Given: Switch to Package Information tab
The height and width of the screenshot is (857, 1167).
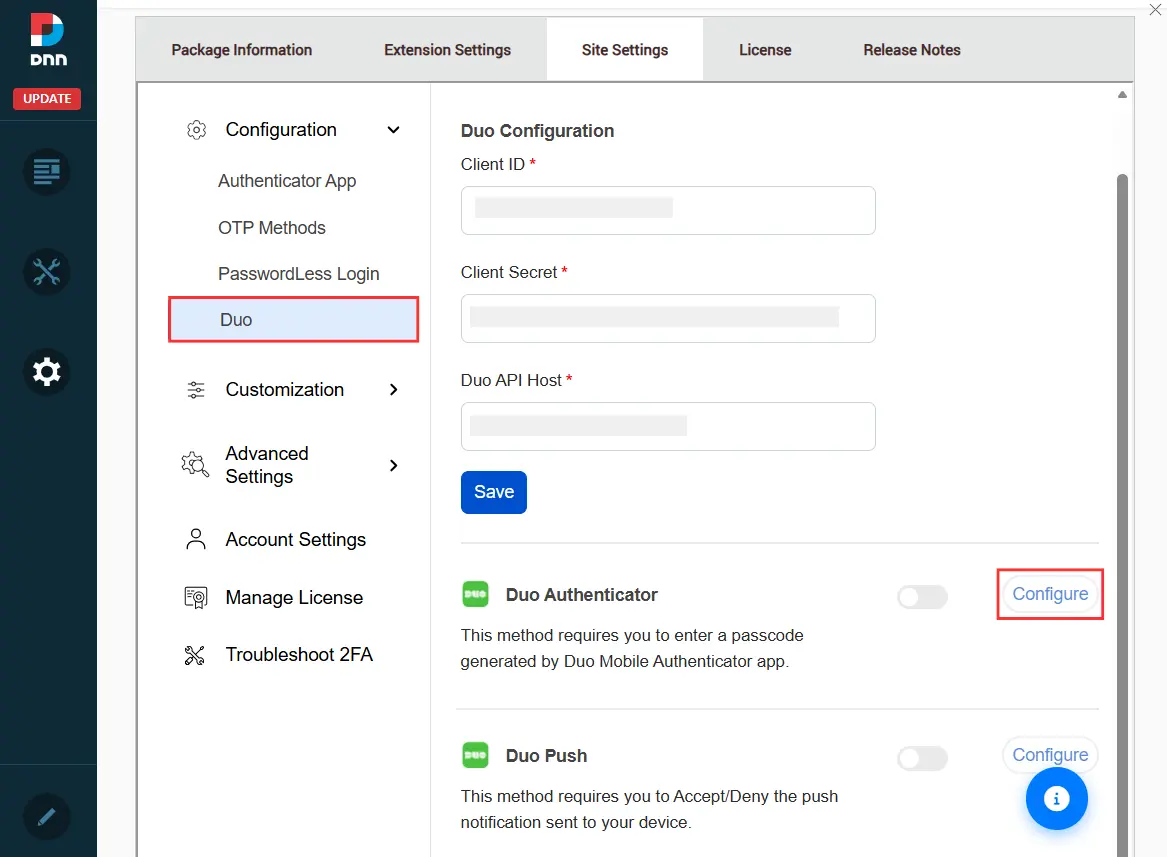Looking at the screenshot, I should coord(242,50).
